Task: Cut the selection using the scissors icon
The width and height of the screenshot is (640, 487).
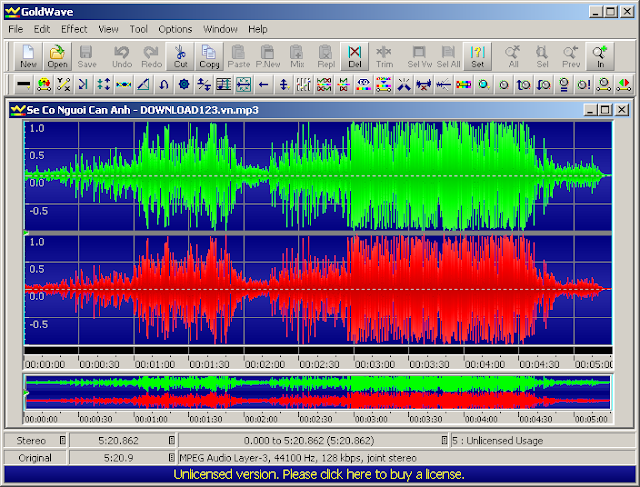Action: click(x=180, y=56)
